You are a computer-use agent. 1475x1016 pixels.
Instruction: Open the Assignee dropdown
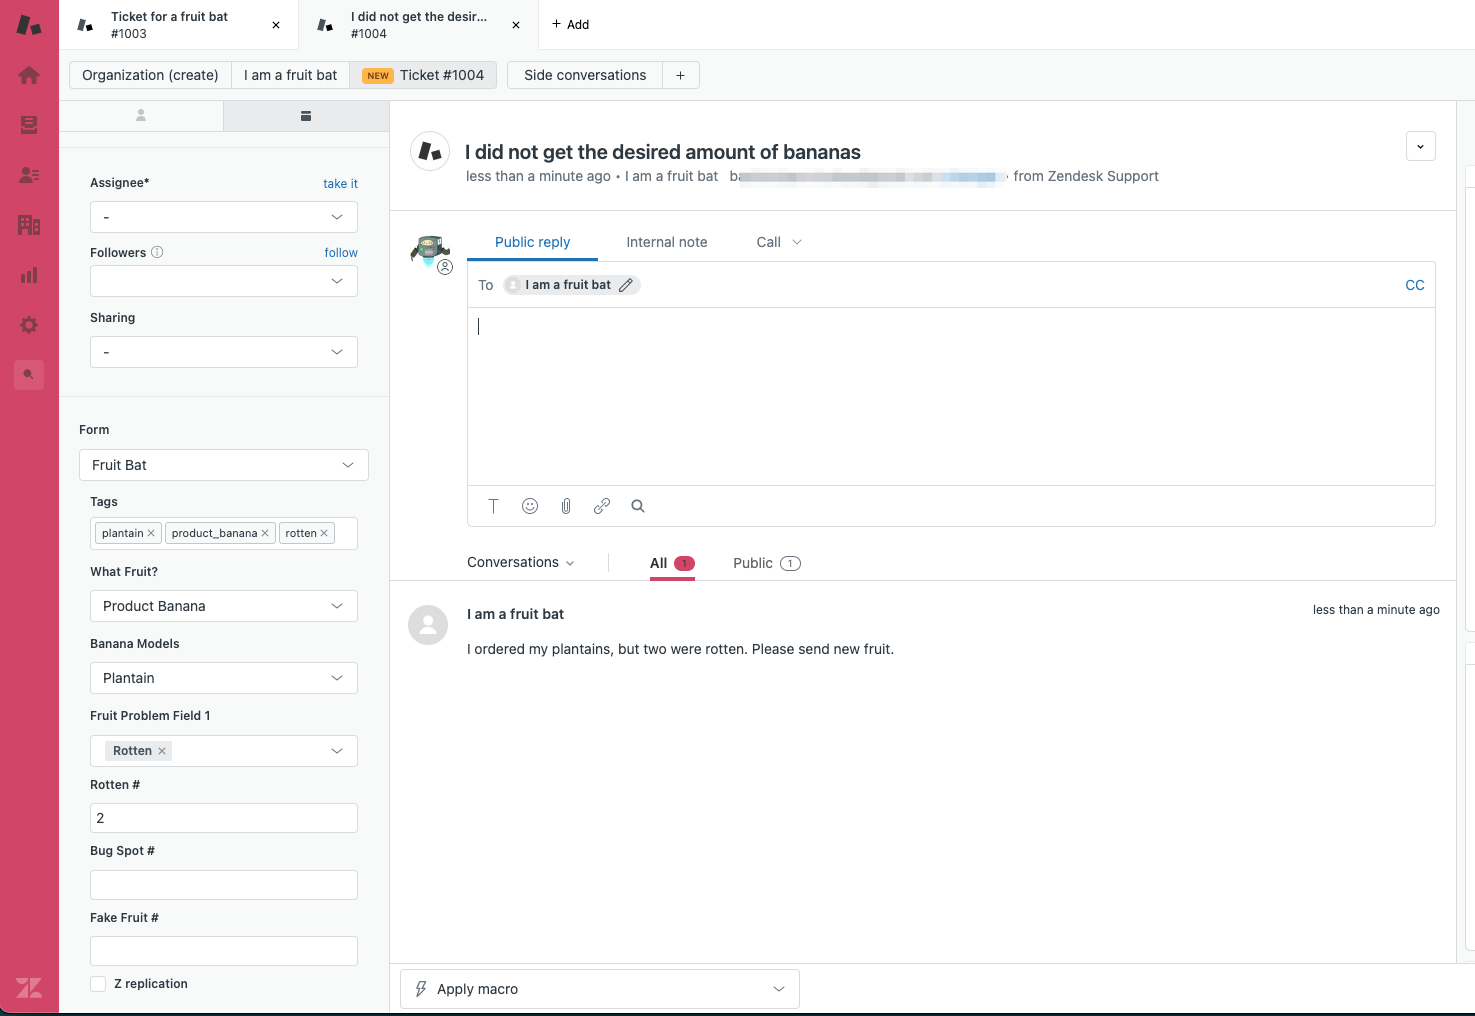click(224, 217)
